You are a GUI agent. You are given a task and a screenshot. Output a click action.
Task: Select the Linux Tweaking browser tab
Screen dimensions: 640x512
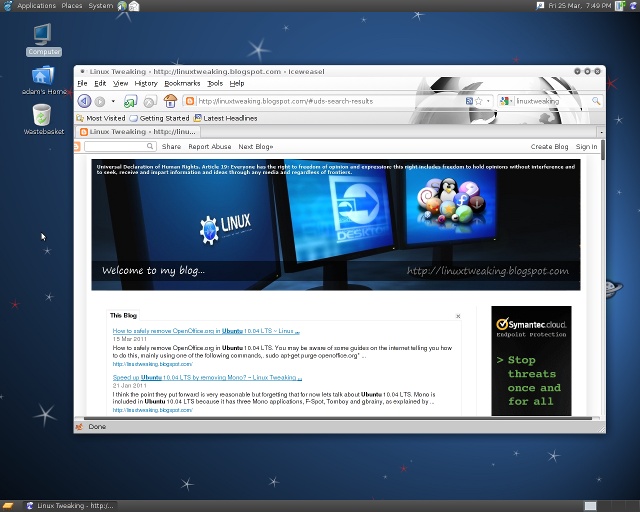pos(138,131)
